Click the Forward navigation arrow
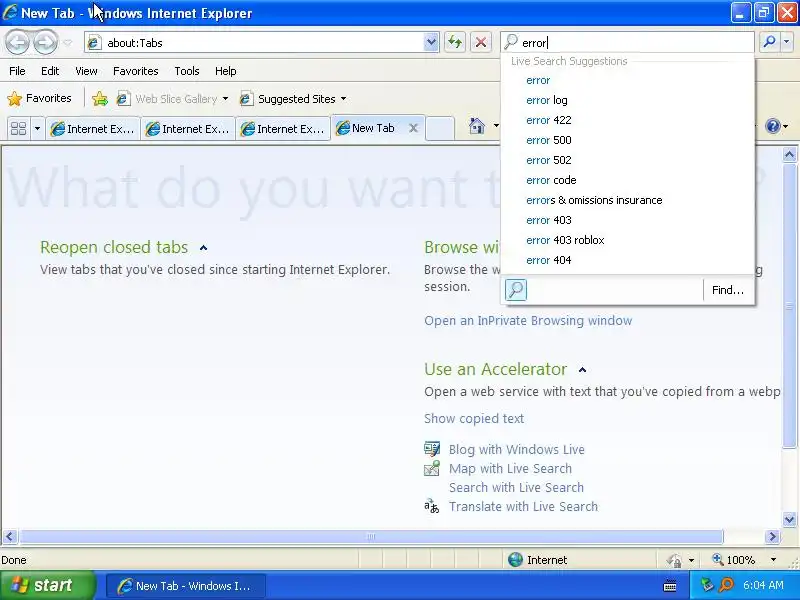Image resolution: width=800 pixels, height=600 pixels. [x=45, y=42]
